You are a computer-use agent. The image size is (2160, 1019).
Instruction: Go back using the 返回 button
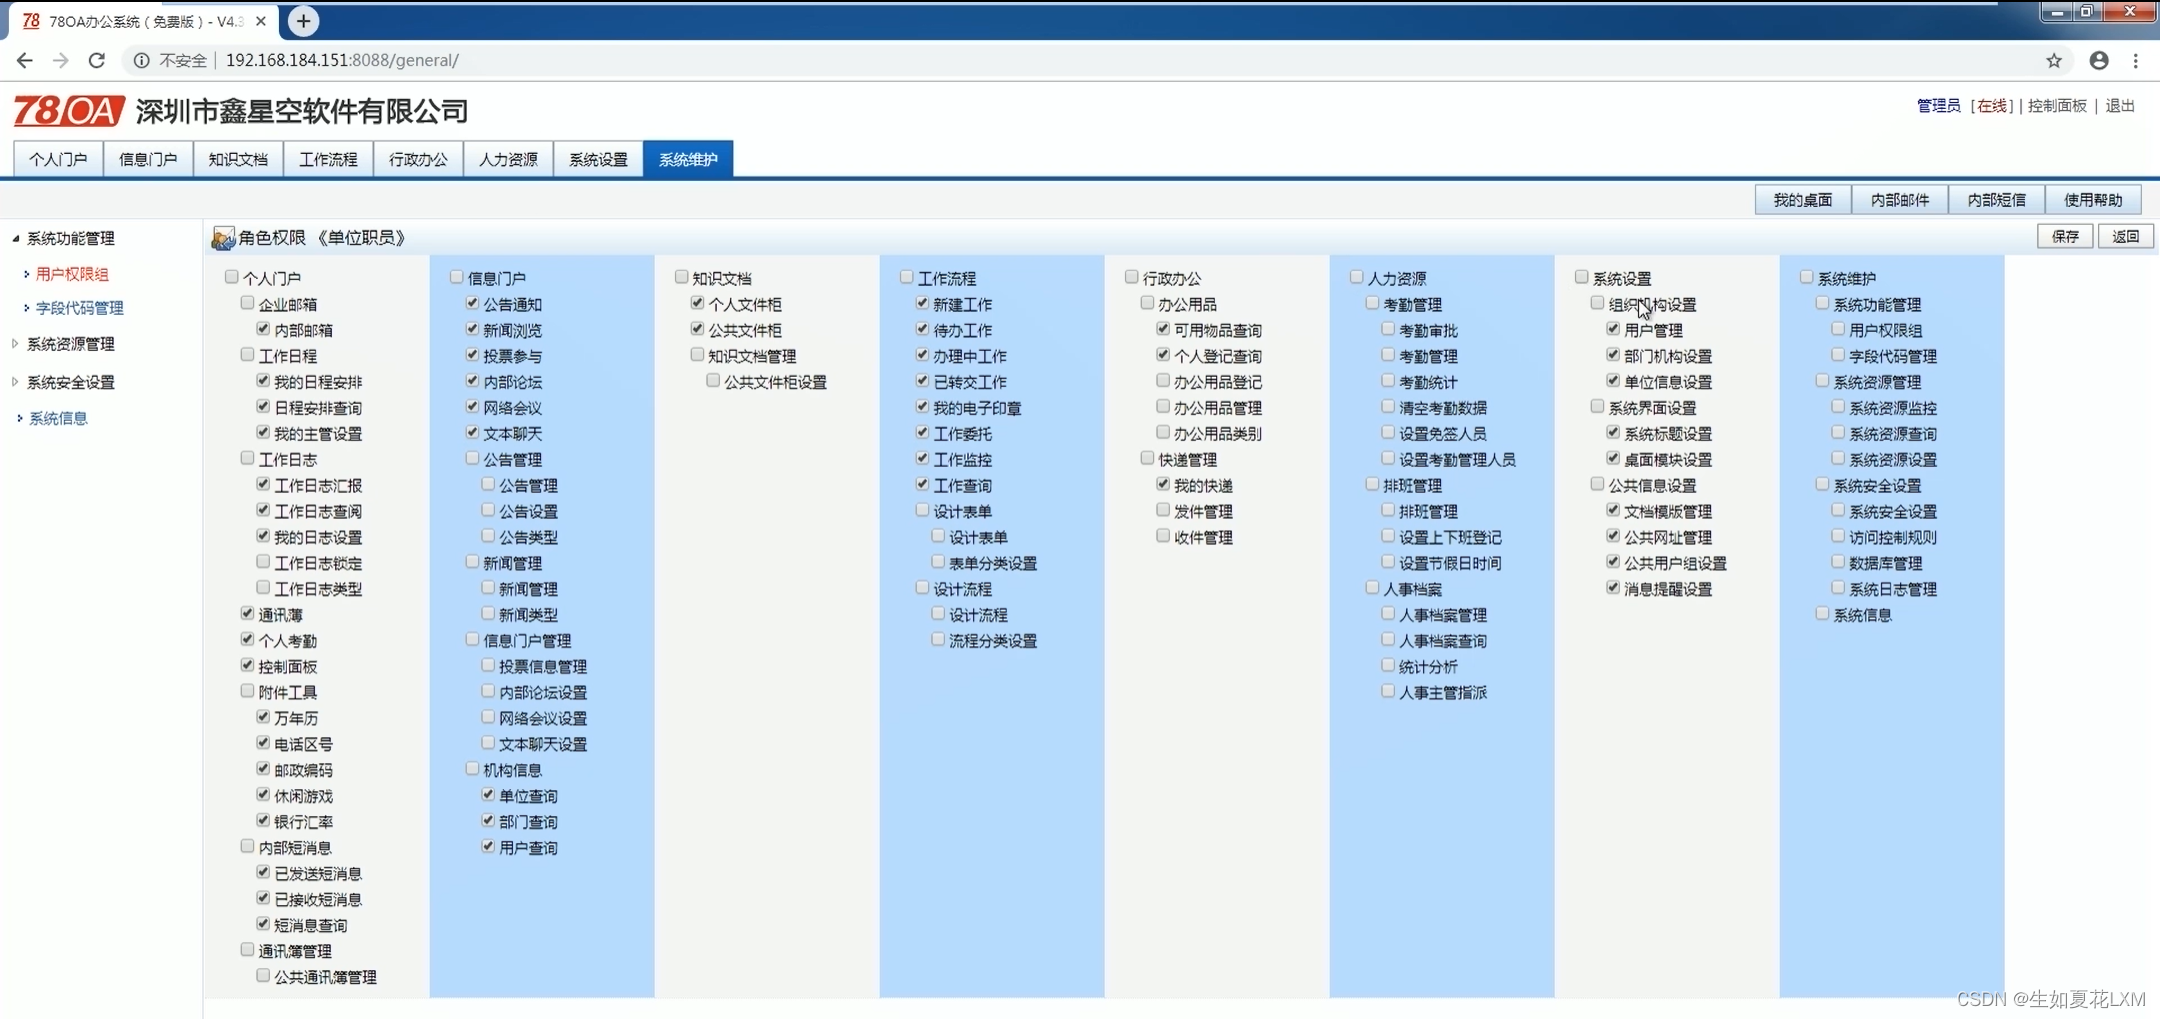tap(2126, 237)
